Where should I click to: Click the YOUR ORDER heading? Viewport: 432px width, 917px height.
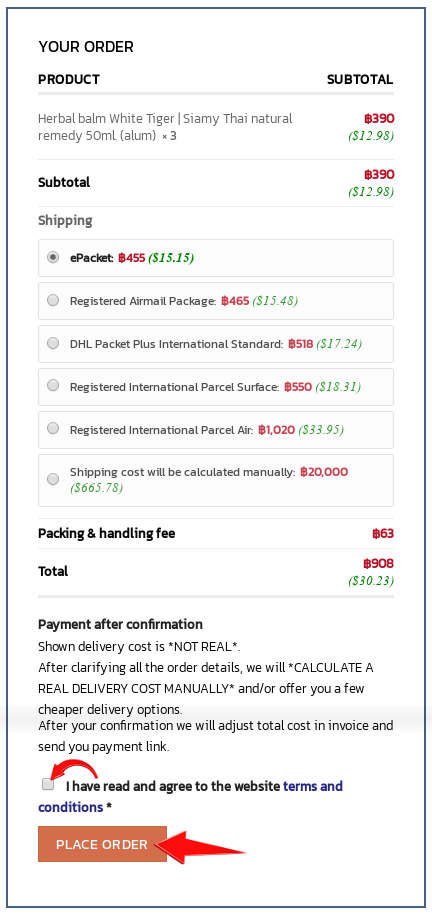86,47
